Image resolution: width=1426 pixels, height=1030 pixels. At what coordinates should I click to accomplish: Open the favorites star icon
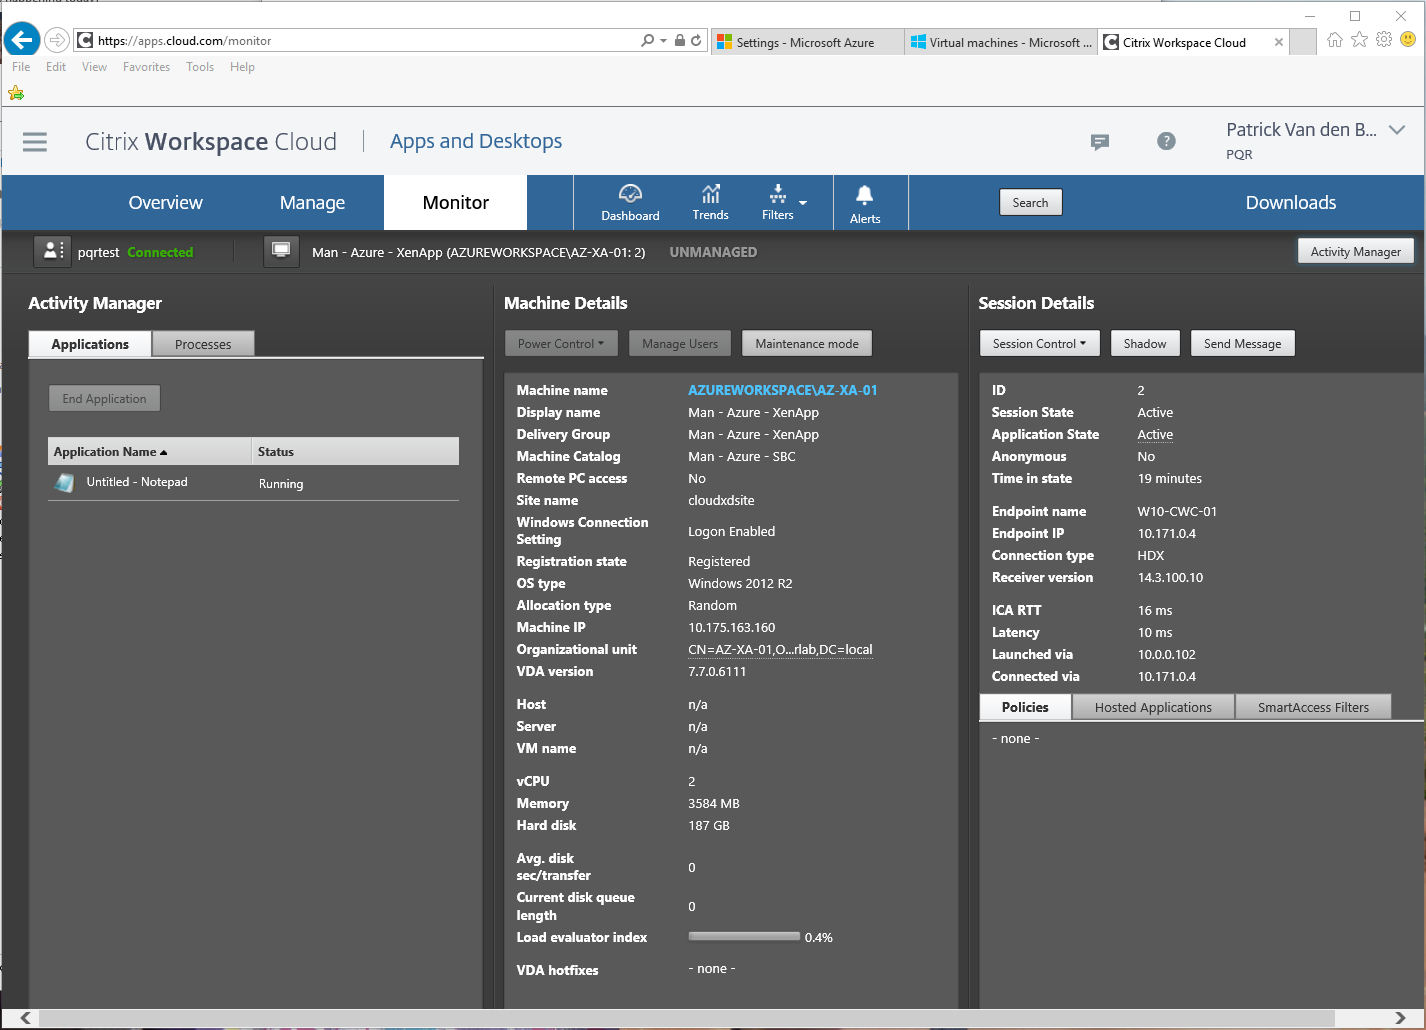1359,40
